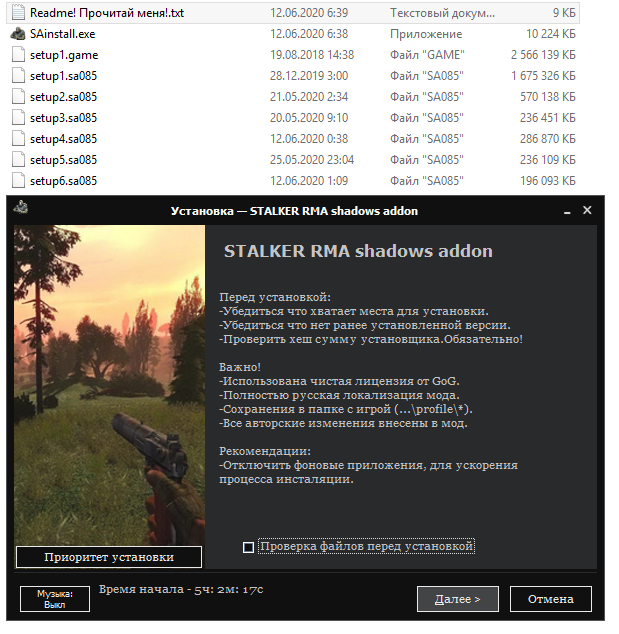
Task: Click the 'Рекомендации:' line
Action: [x=265, y=451]
